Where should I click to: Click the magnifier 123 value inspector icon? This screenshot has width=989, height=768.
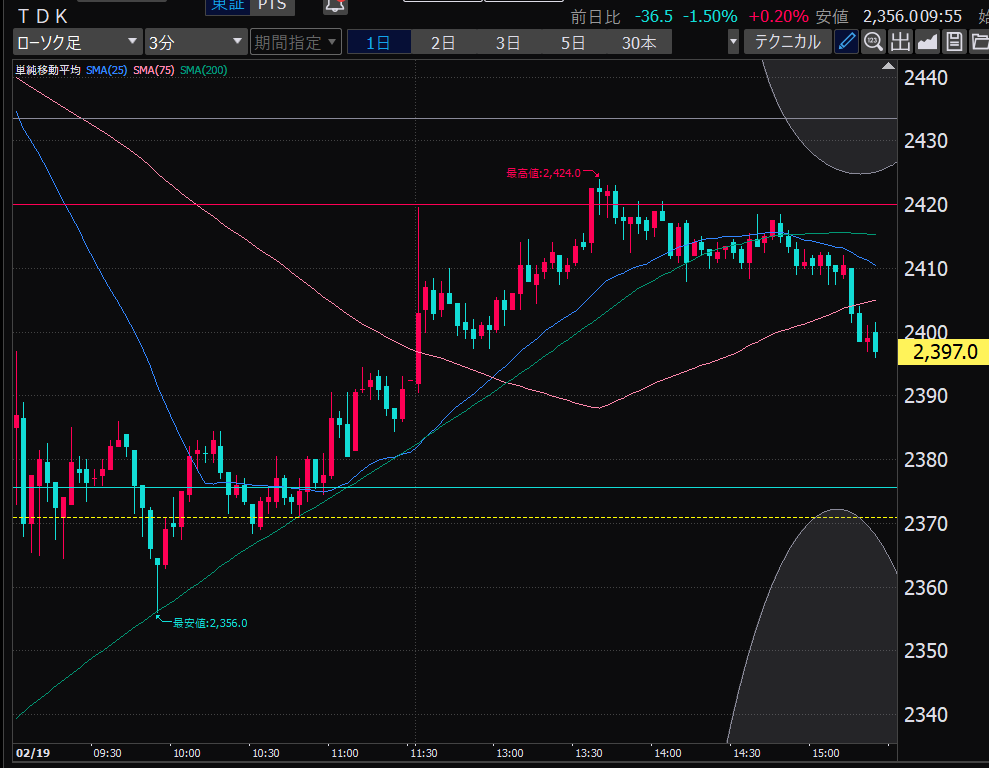click(x=873, y=42)
